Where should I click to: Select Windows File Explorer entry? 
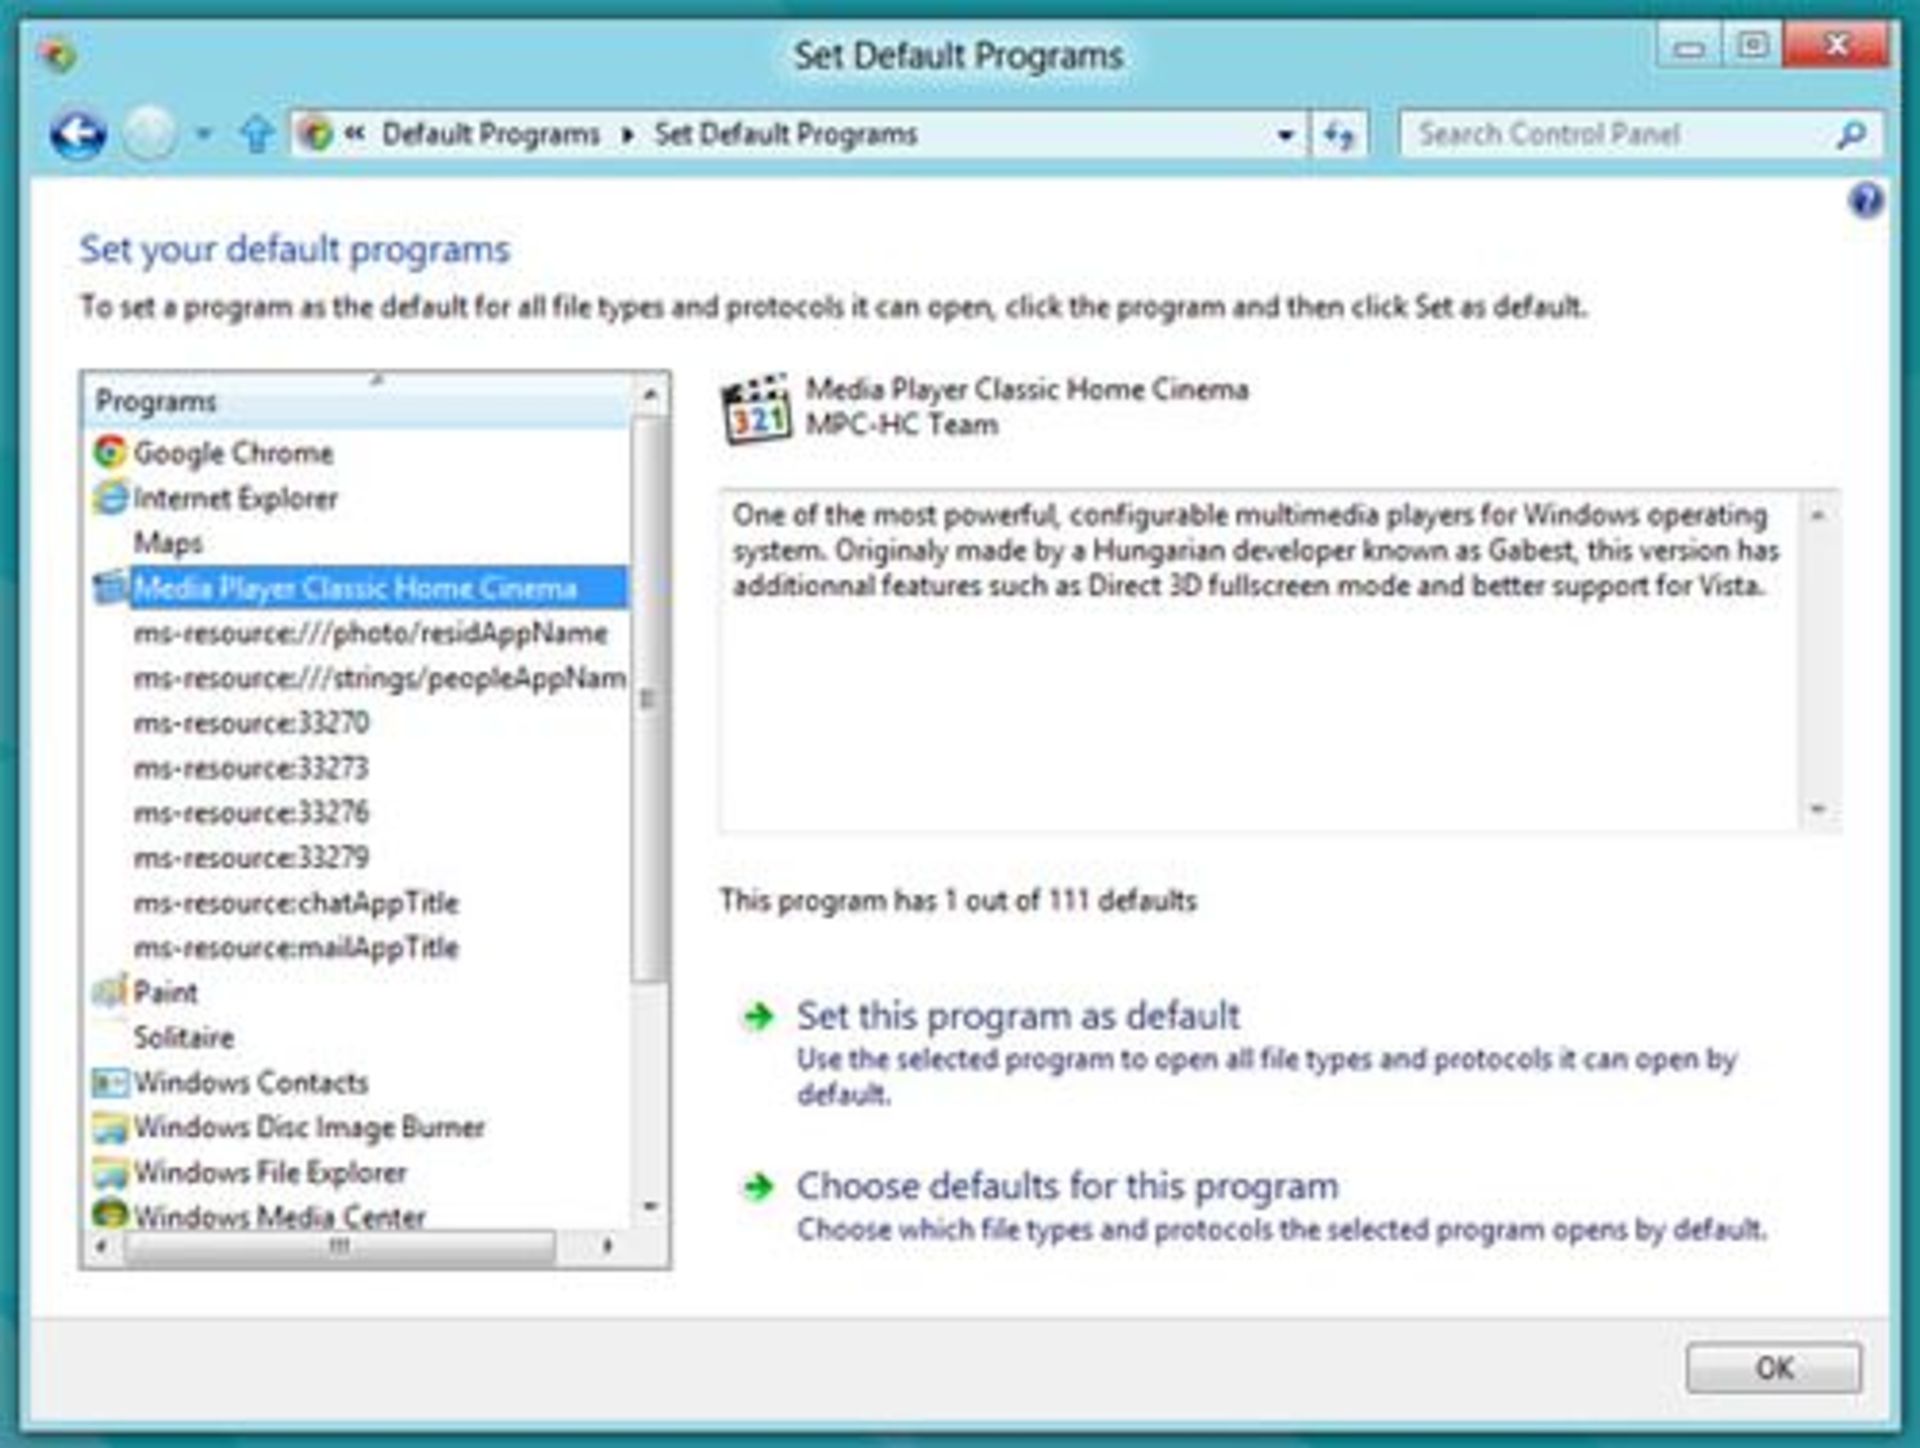point(270,1172)
